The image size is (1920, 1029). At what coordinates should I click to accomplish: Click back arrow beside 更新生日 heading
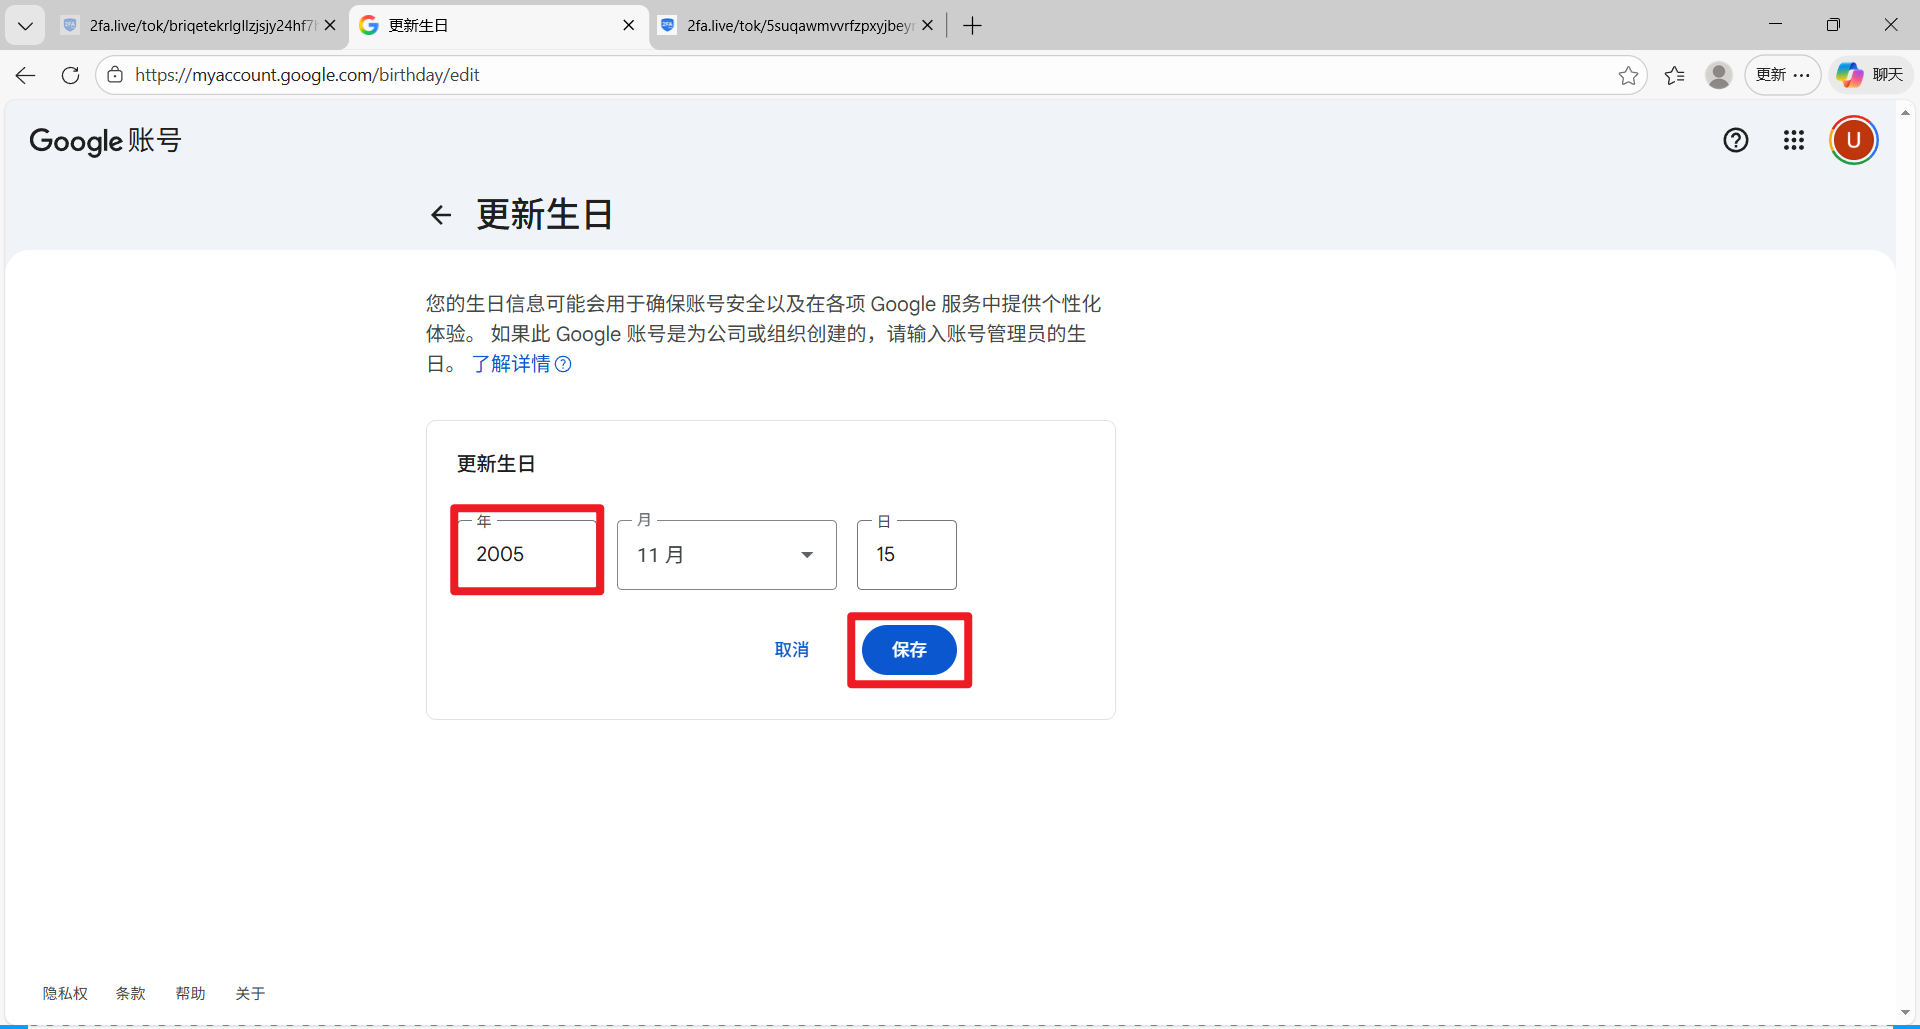pyautogui.click(x=441, y=215)
